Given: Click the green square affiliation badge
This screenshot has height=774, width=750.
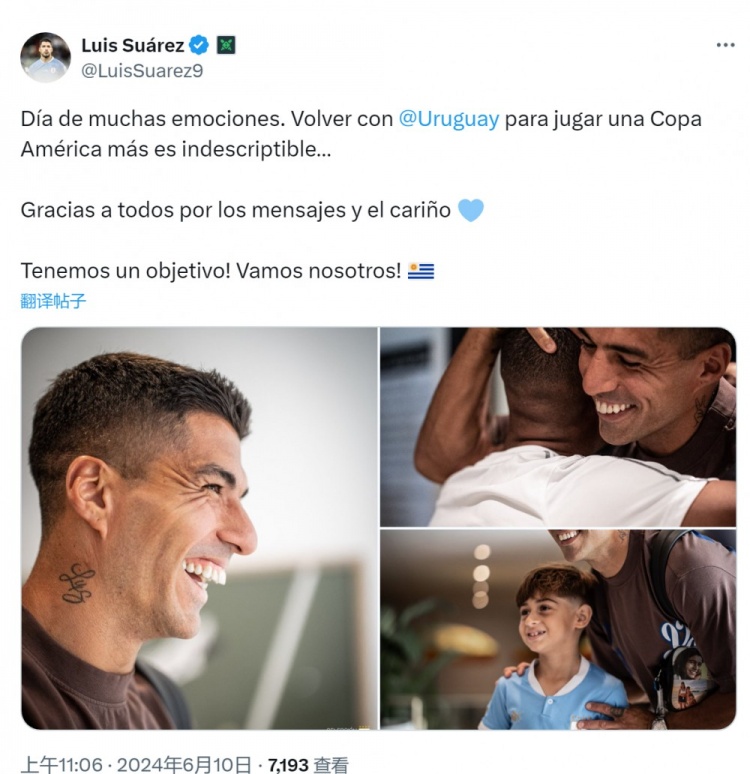Looking at the screenshot, I should click(x=226, y=45).
